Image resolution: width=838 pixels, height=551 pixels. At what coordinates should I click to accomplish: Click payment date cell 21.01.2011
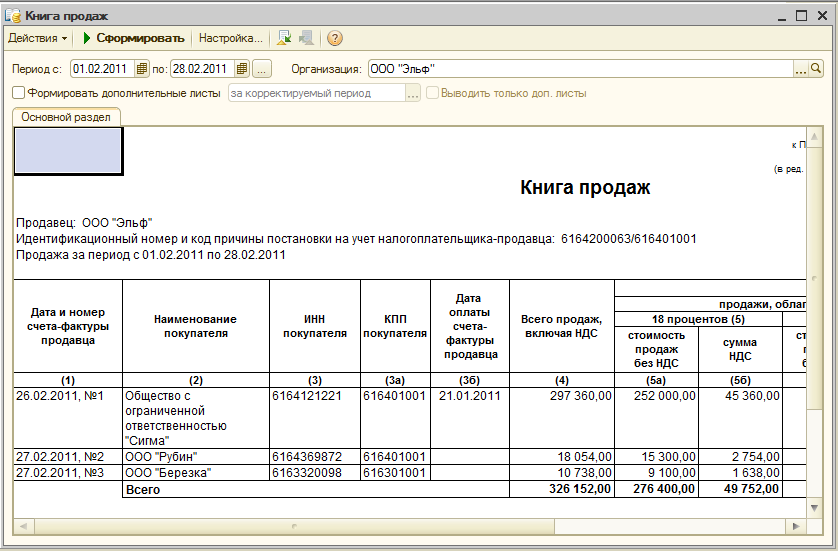click(x=470, y=418)
